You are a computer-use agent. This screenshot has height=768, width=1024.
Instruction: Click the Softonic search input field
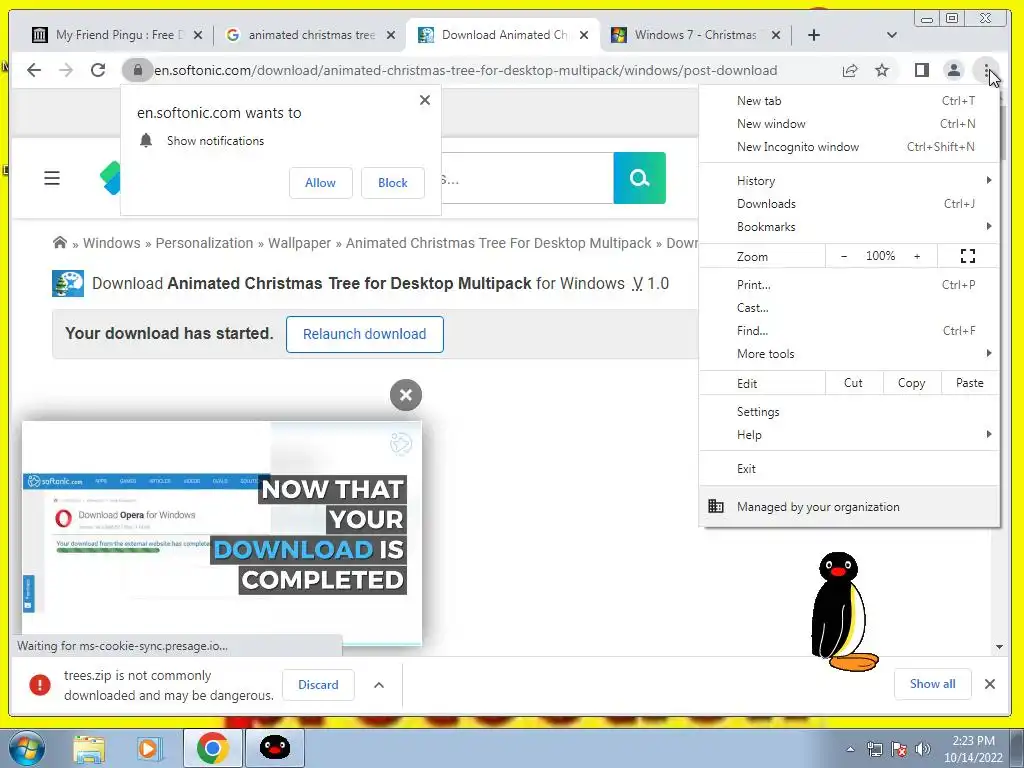point(527,178)
